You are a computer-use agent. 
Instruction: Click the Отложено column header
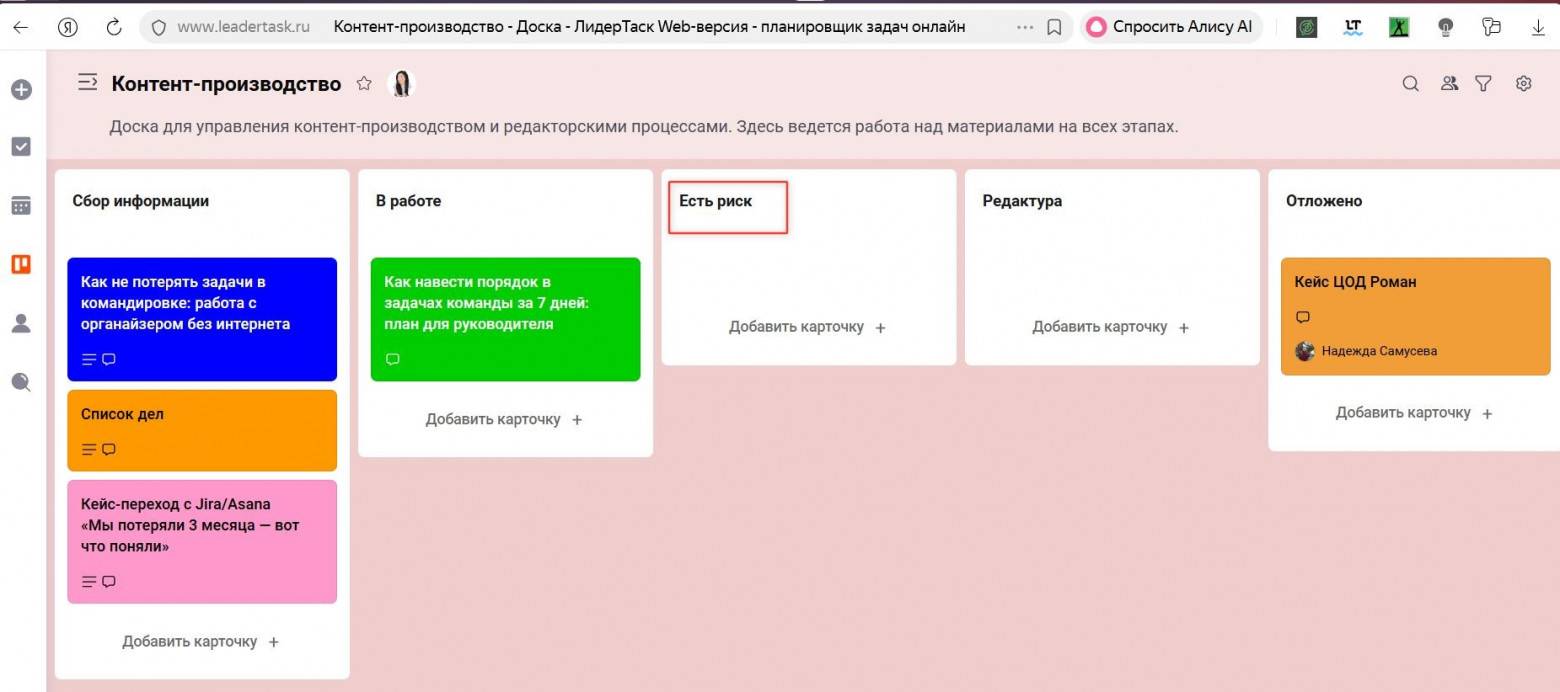(1324, 201)
